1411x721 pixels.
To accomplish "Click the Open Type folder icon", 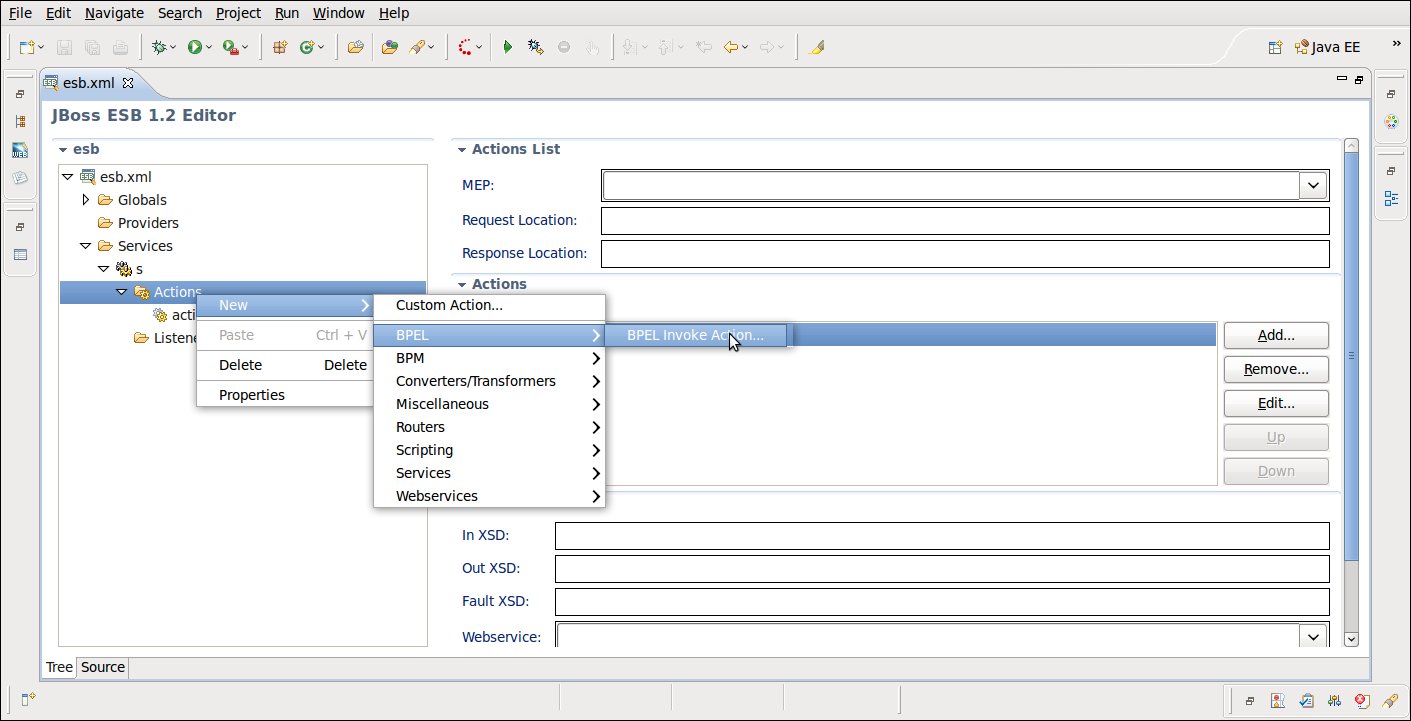I will [x=355, y=47].
